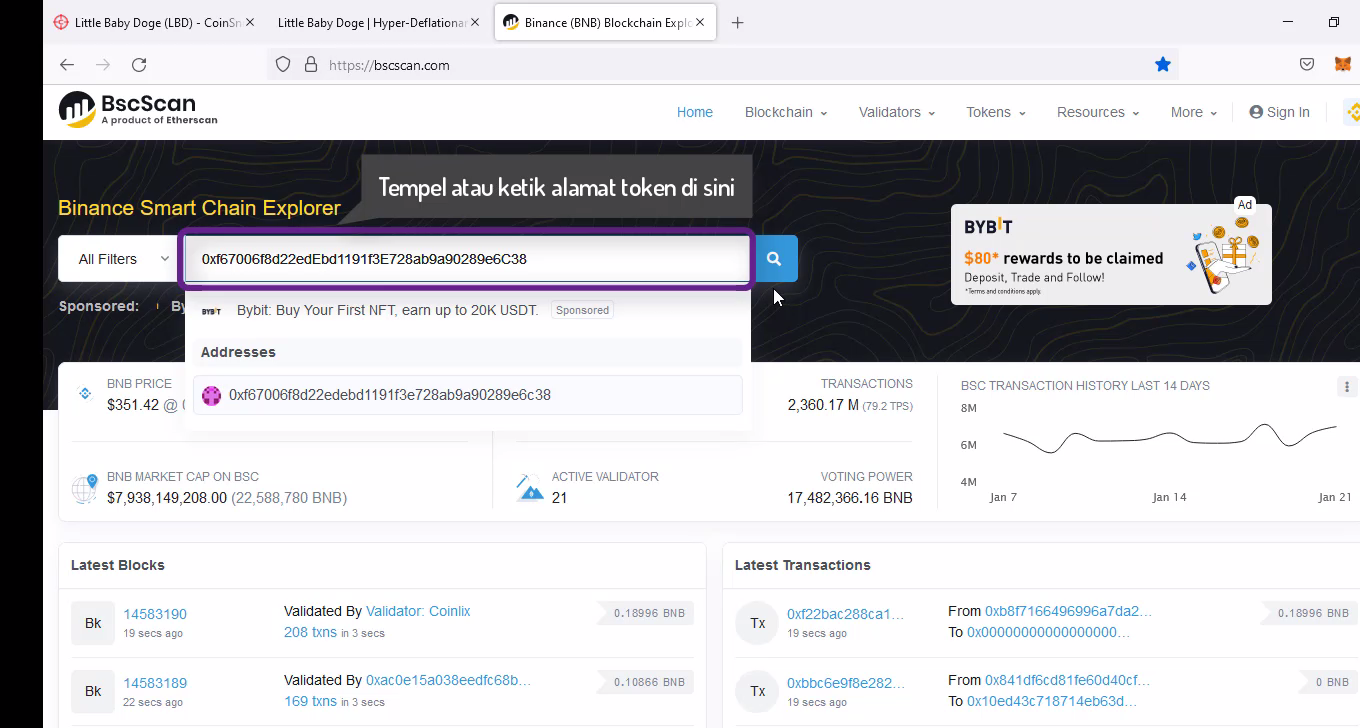Open chart options three-dot menu
This screenshot has width=1360, height=728.
tap(1346, 387)
